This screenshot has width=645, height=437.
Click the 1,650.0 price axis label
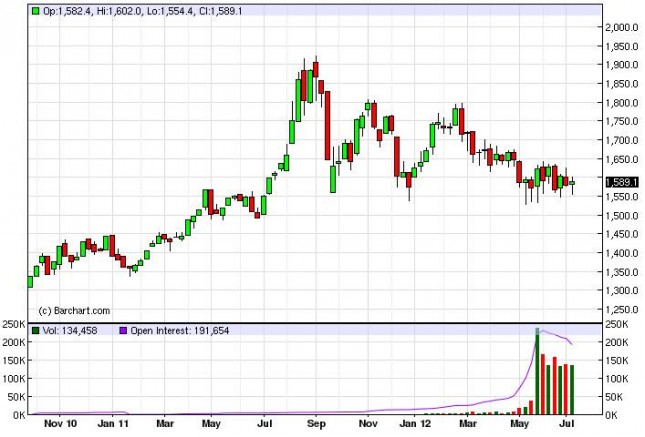[622, 159]
